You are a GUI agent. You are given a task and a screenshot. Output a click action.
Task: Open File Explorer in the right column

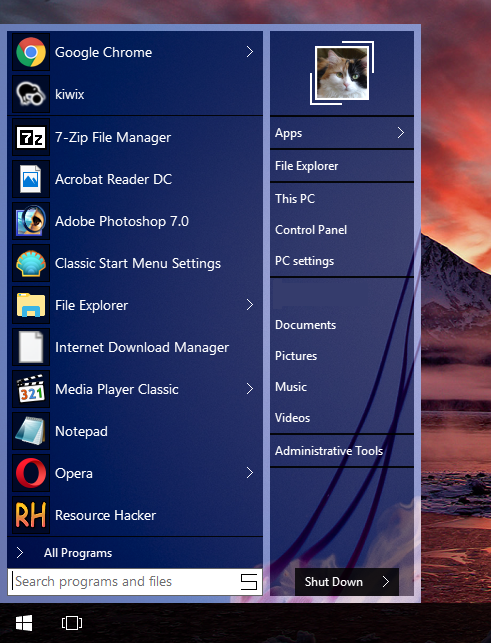point(342,166)
